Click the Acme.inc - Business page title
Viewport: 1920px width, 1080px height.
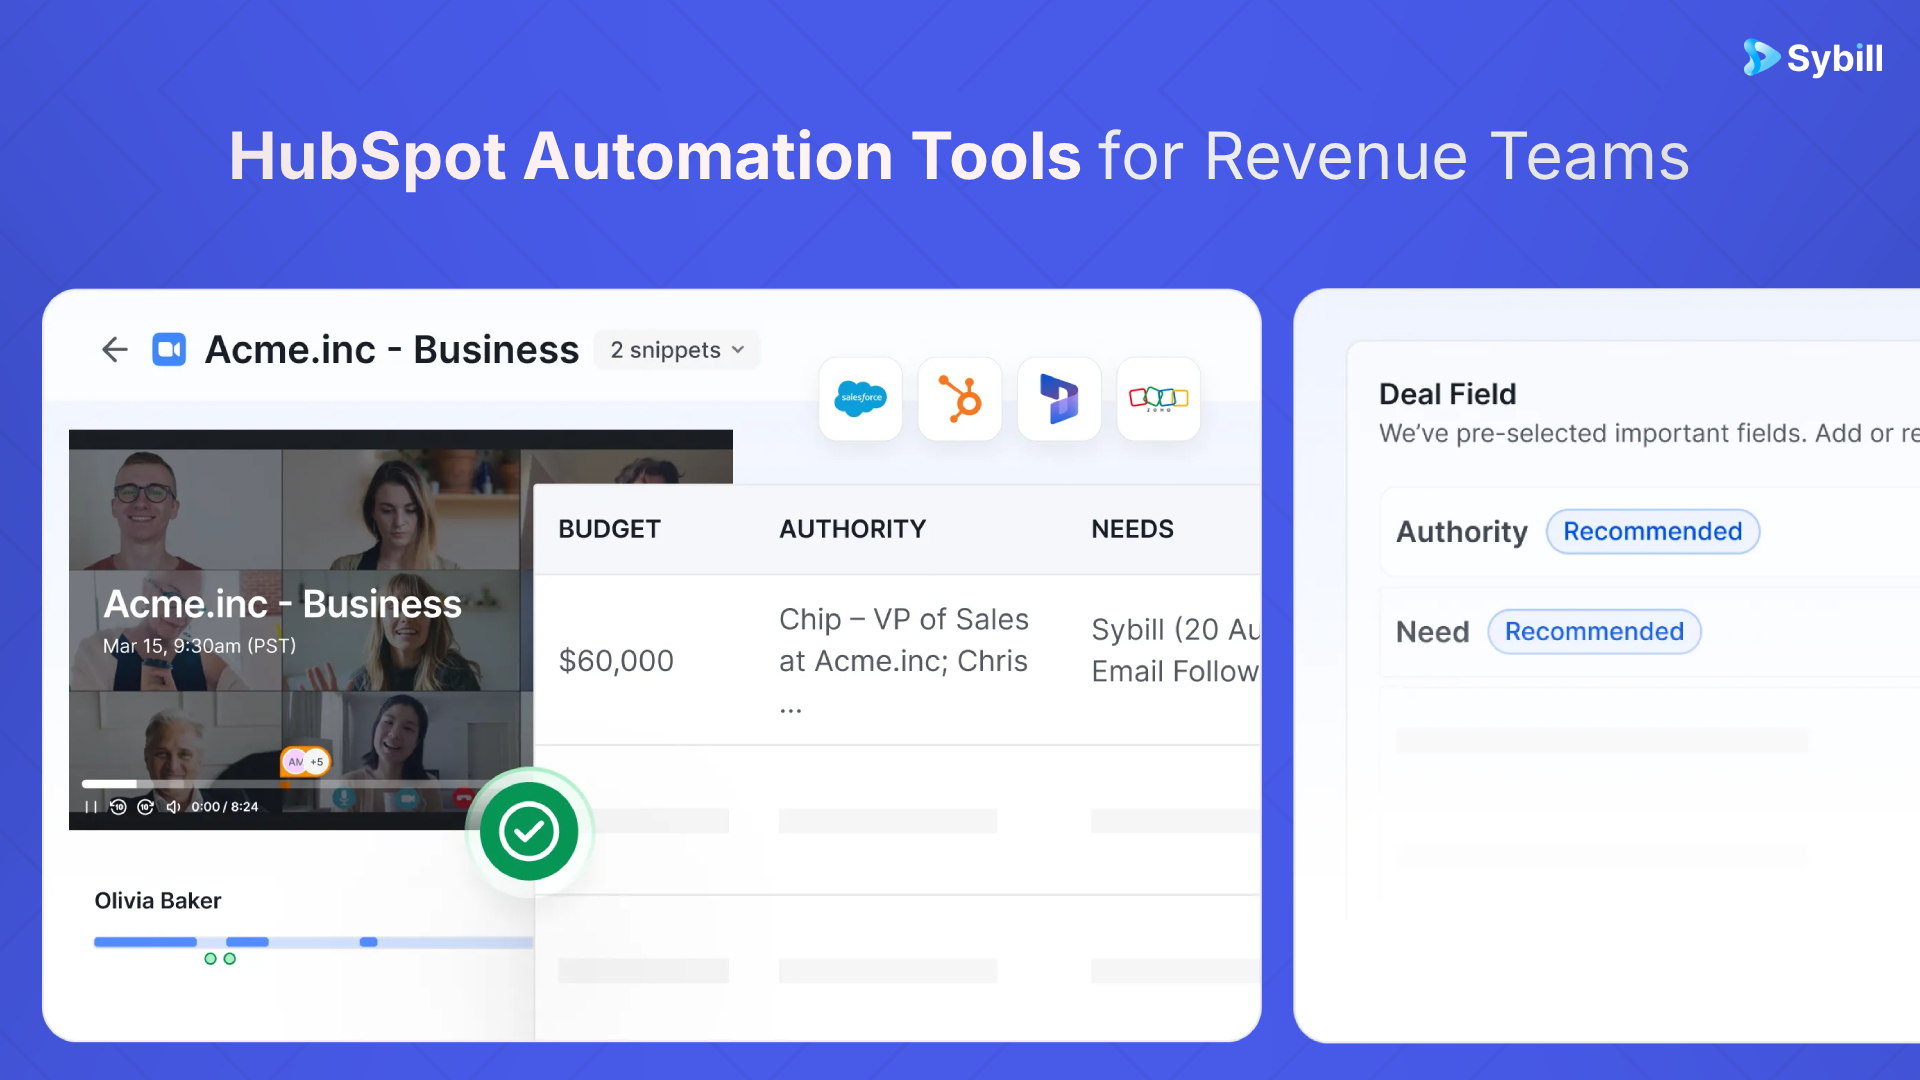[392, 350]
